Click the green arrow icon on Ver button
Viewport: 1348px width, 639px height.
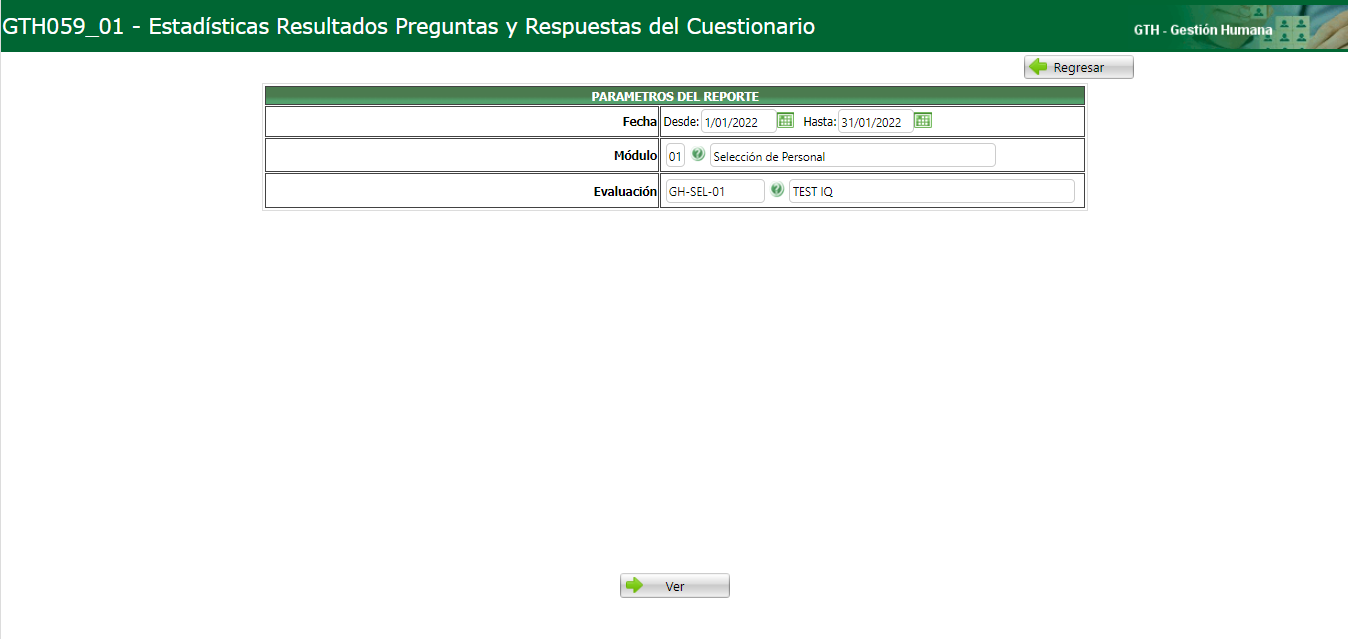pyautogui.click(x=633, y=585)
